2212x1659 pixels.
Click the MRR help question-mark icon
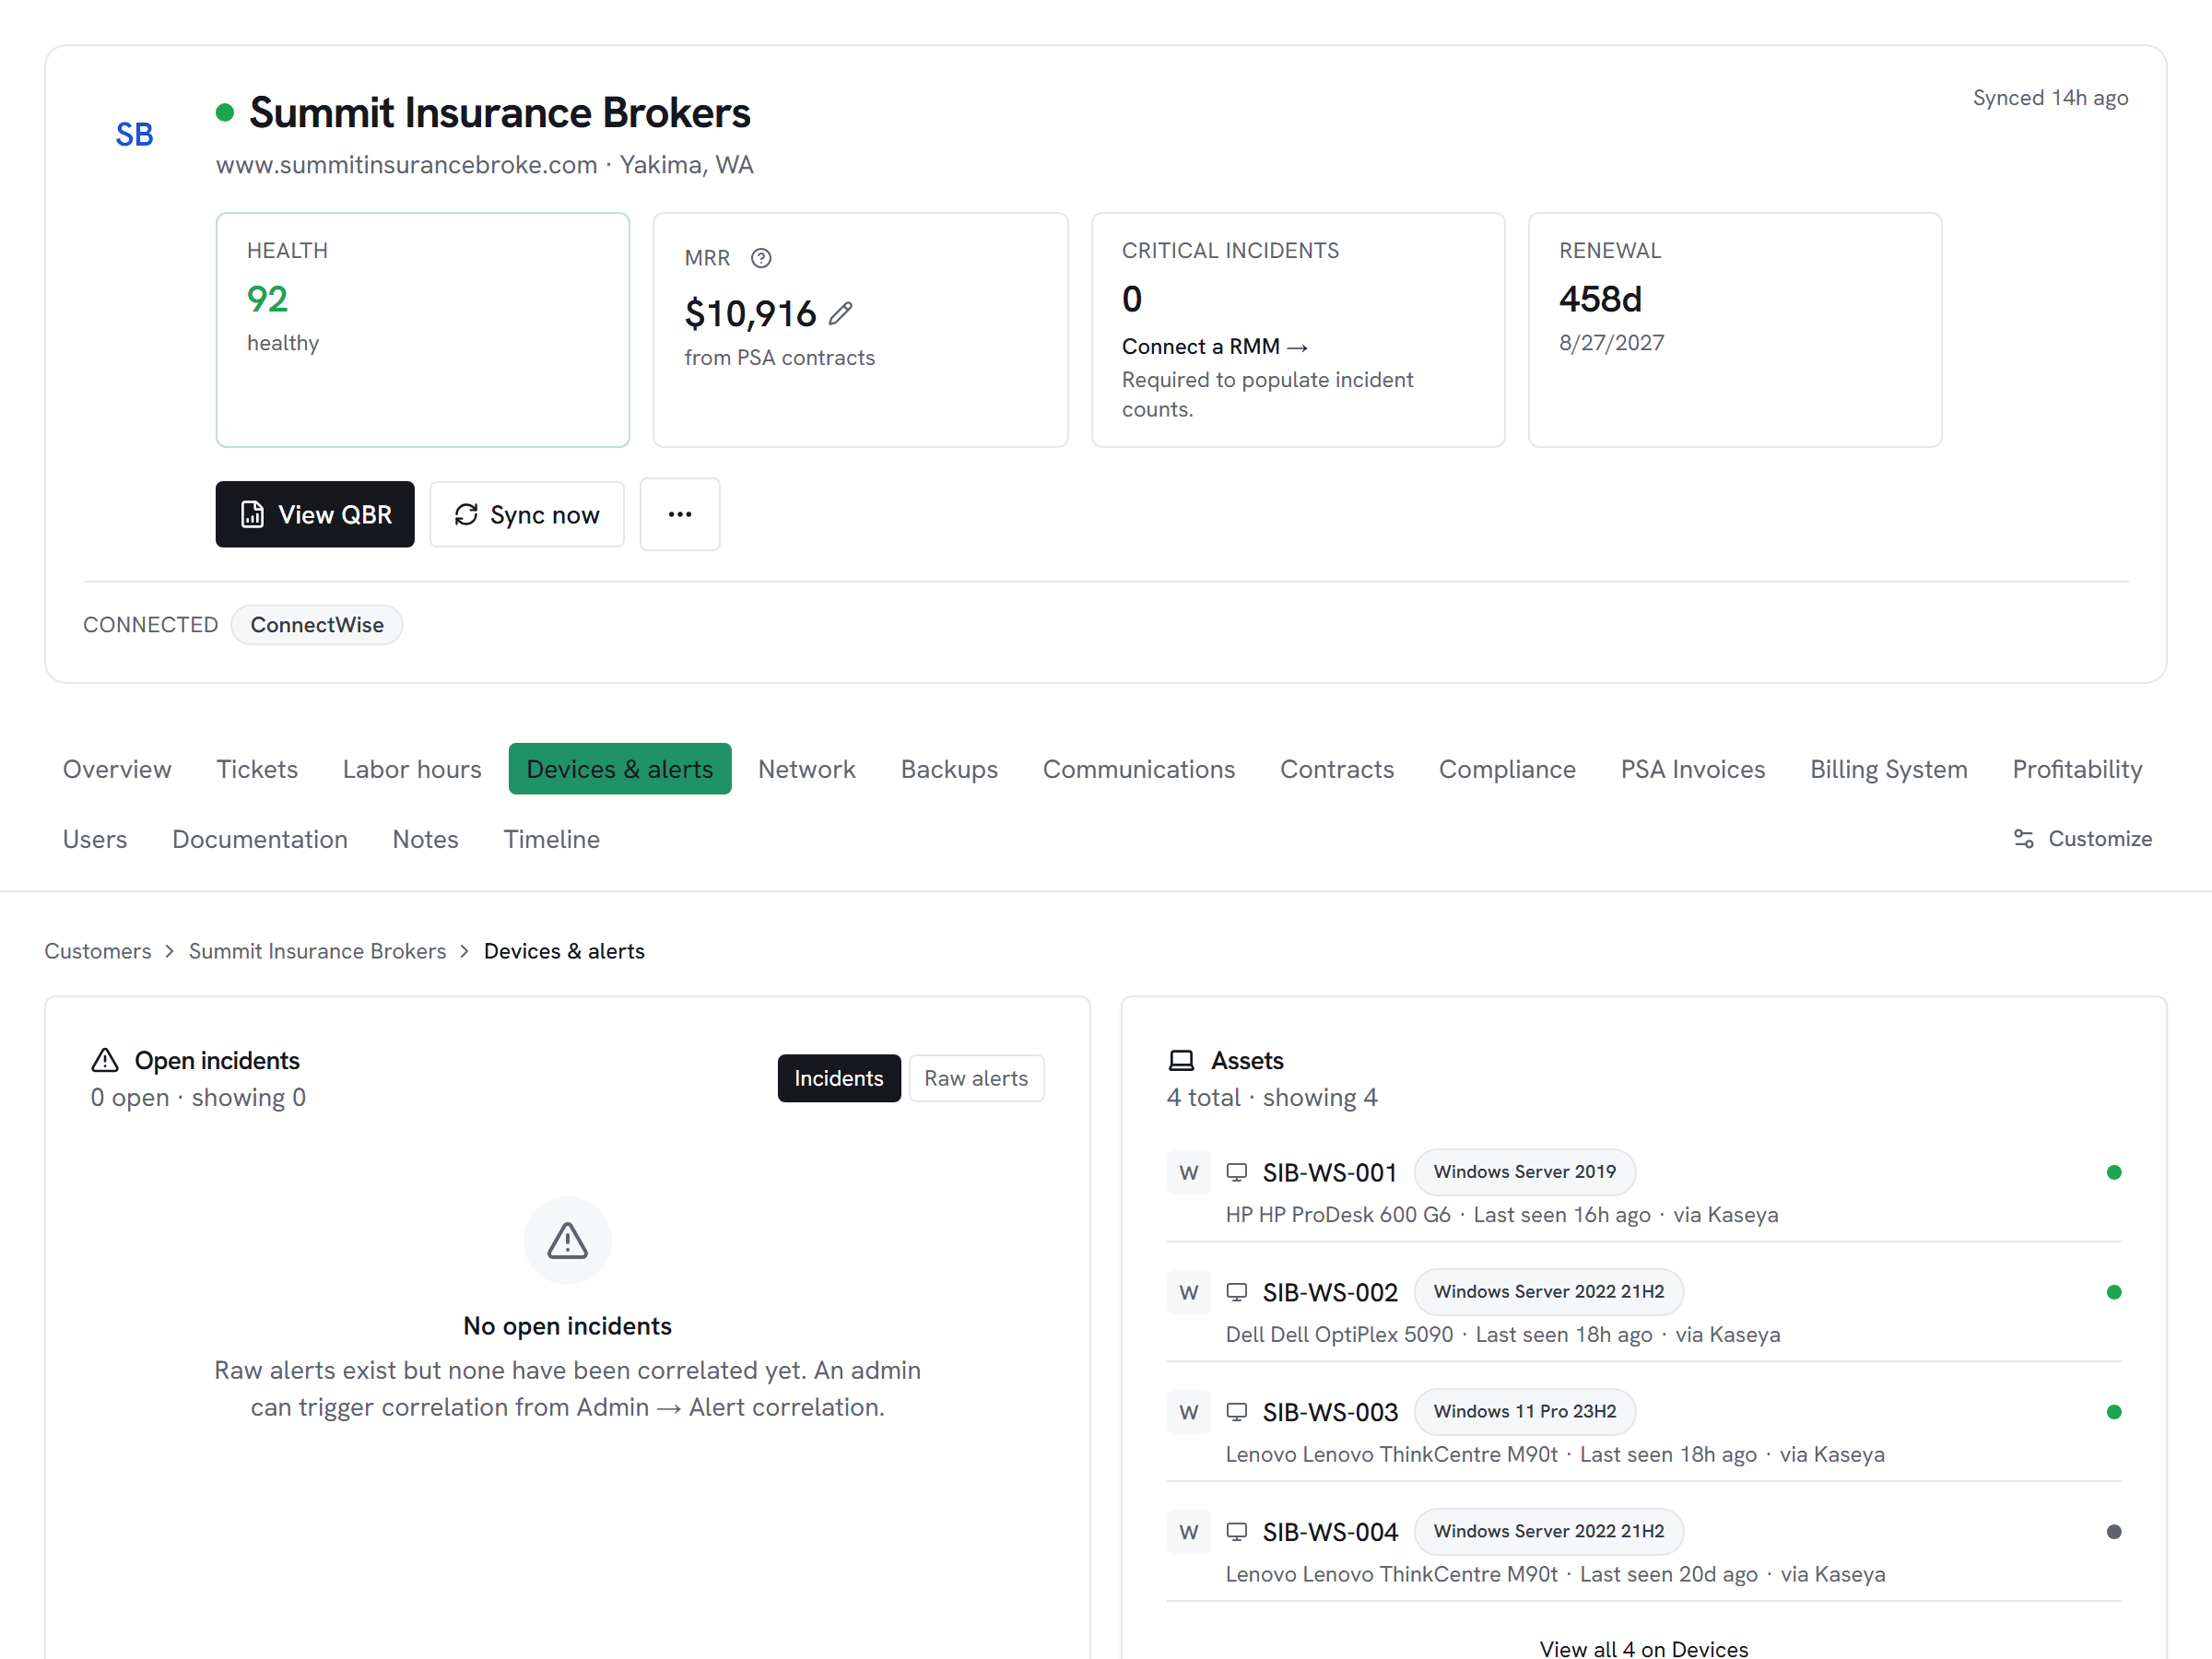click(x=761, y=258)
